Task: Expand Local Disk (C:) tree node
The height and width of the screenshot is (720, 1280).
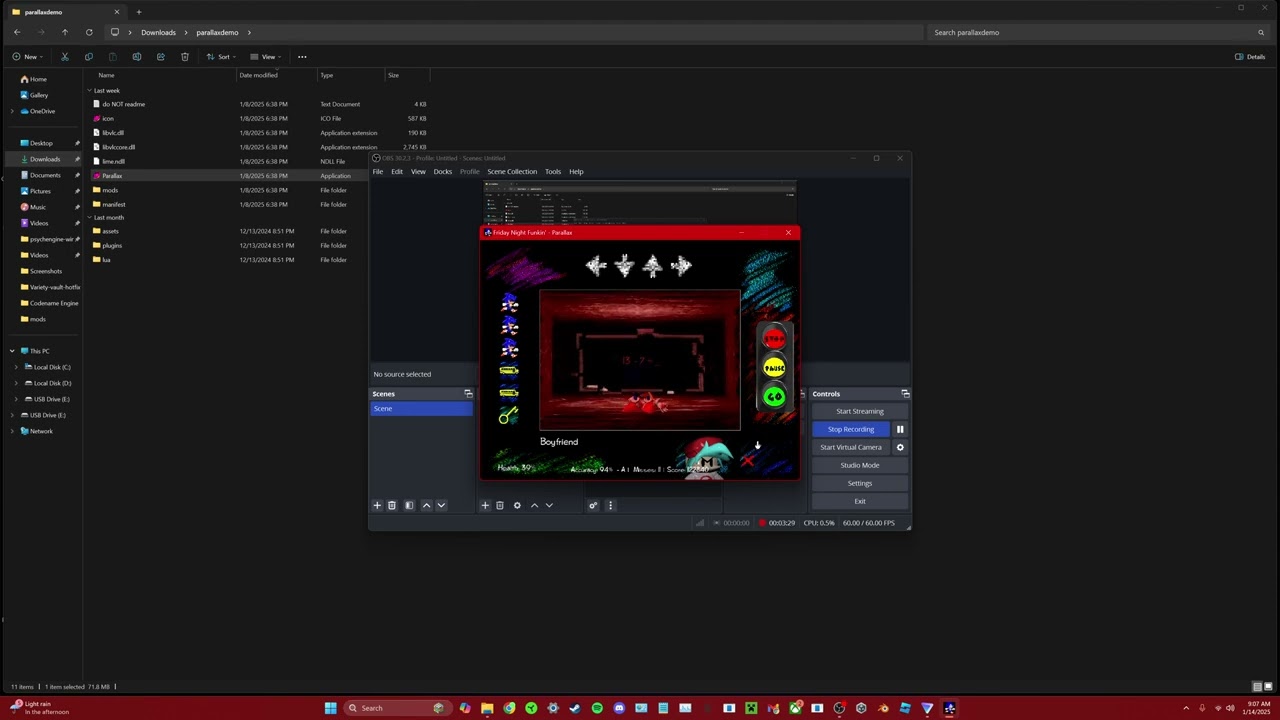Action: 16,367
